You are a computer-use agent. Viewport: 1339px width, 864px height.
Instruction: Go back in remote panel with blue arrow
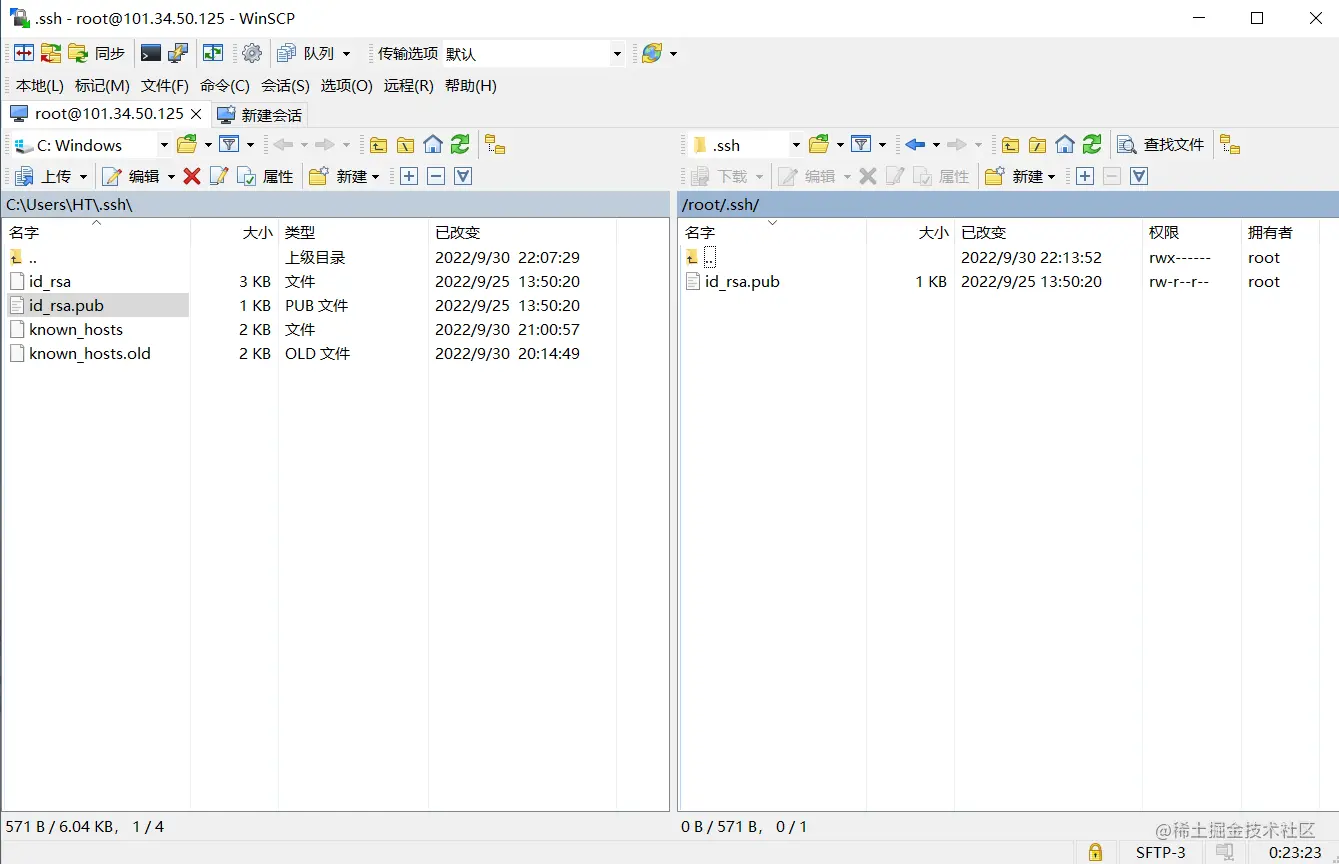coord(915,145)
